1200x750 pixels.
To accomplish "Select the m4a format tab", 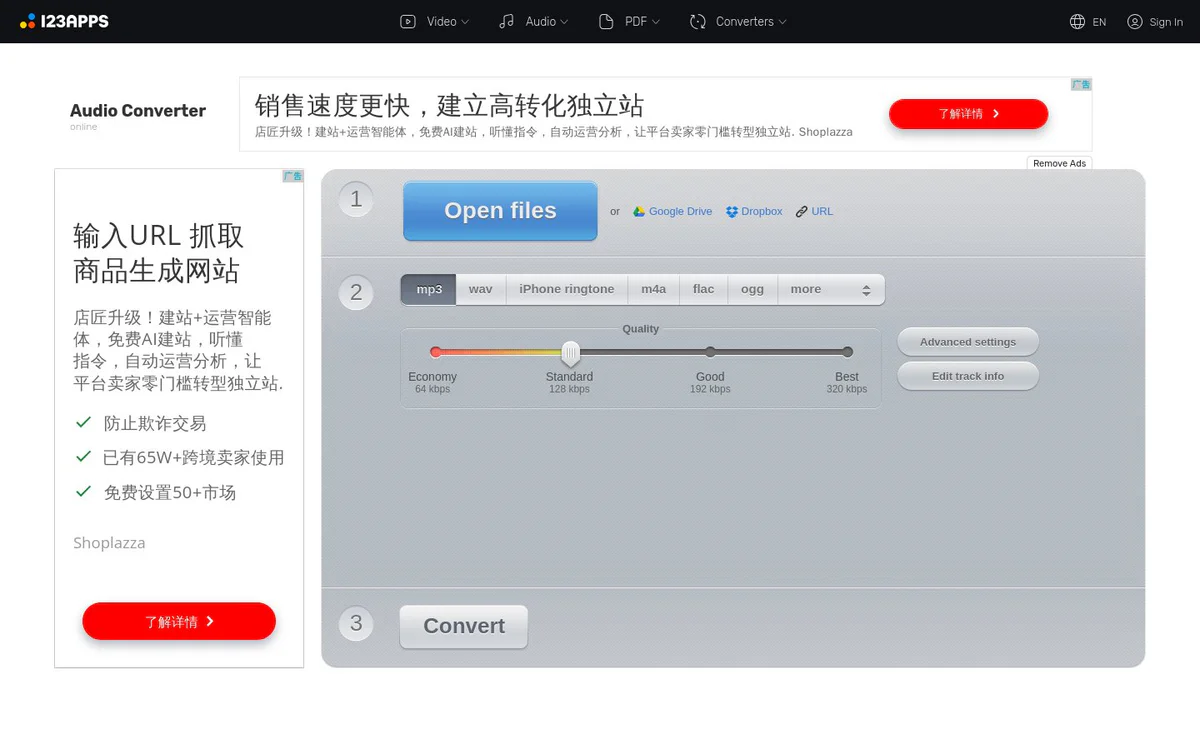I will tap(654, 289).
